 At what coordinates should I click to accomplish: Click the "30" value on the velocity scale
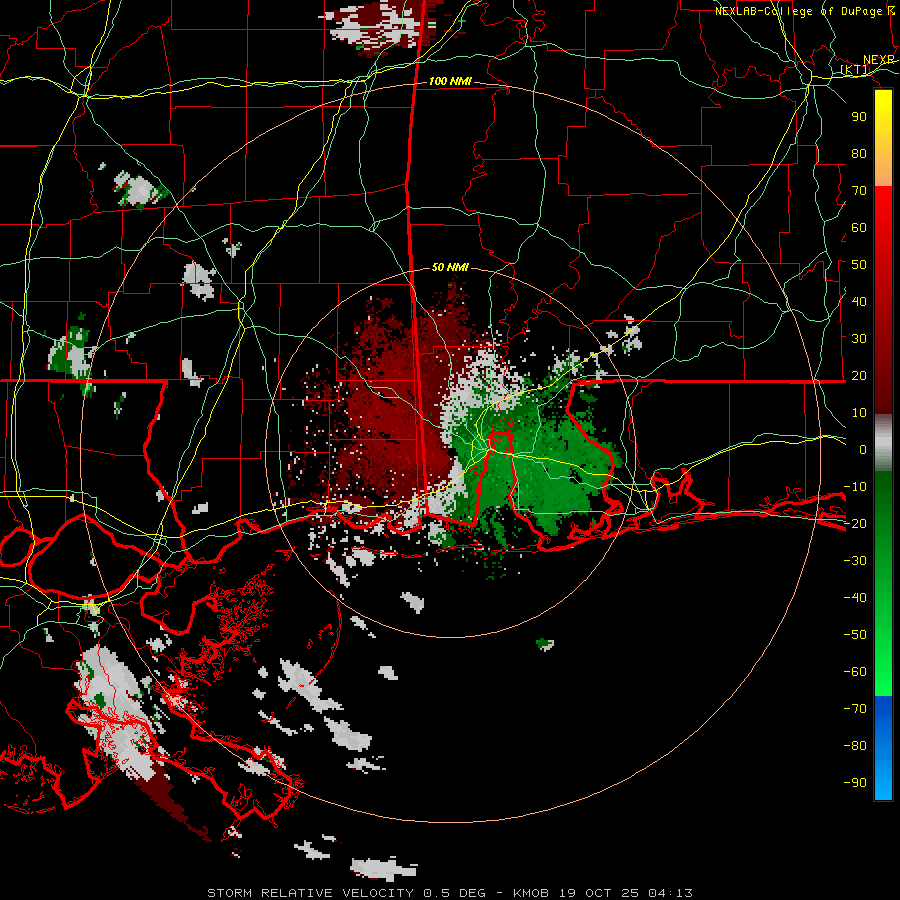[x=859, y=339]
